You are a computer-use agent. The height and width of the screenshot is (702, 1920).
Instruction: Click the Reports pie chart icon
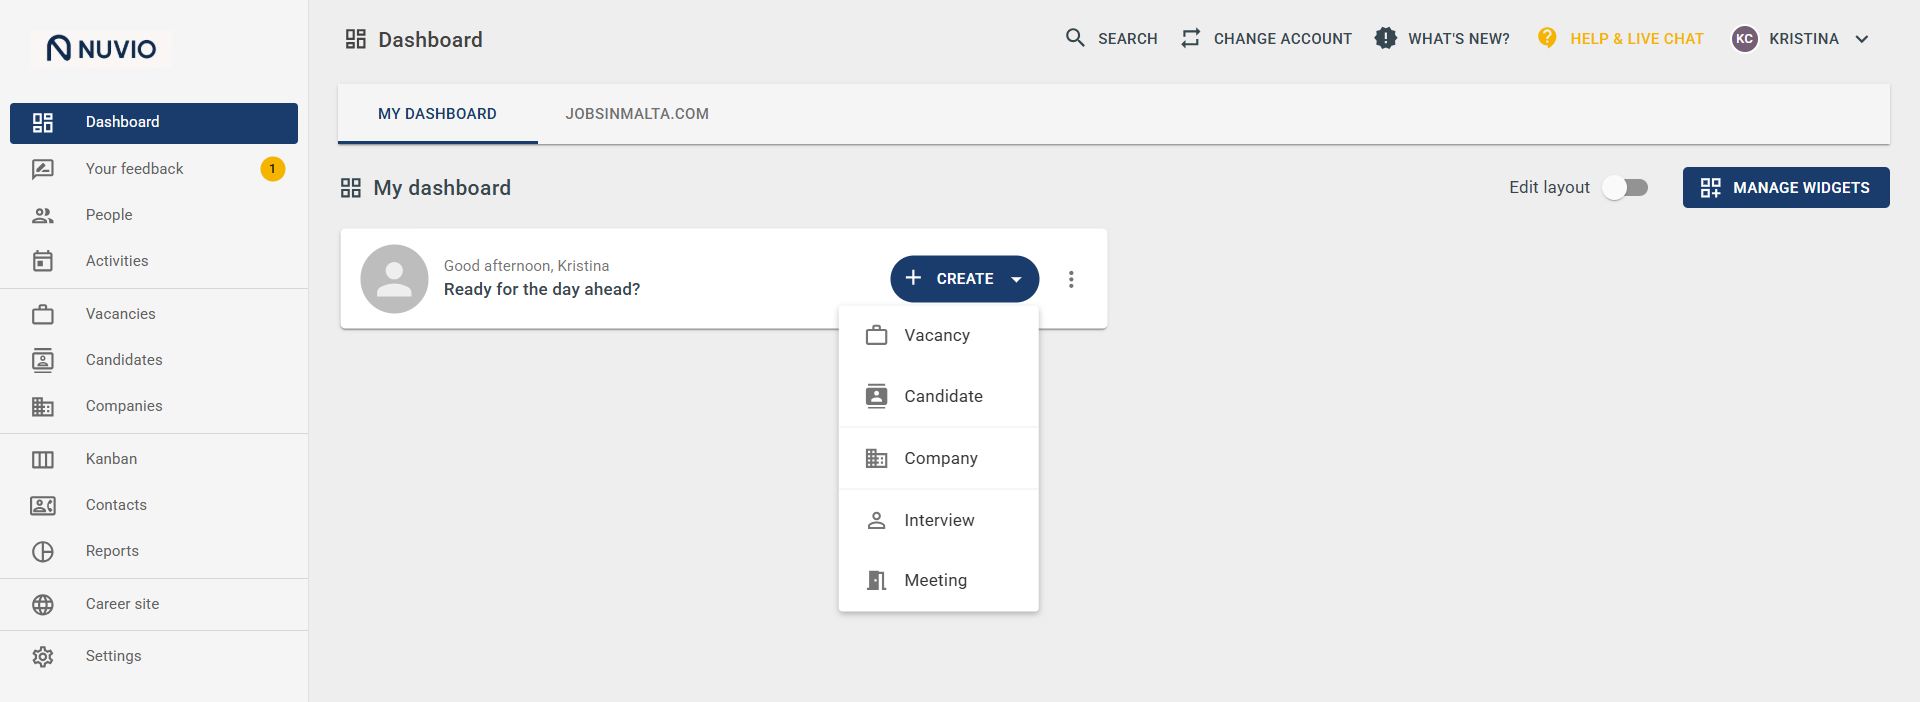(43, 551)
